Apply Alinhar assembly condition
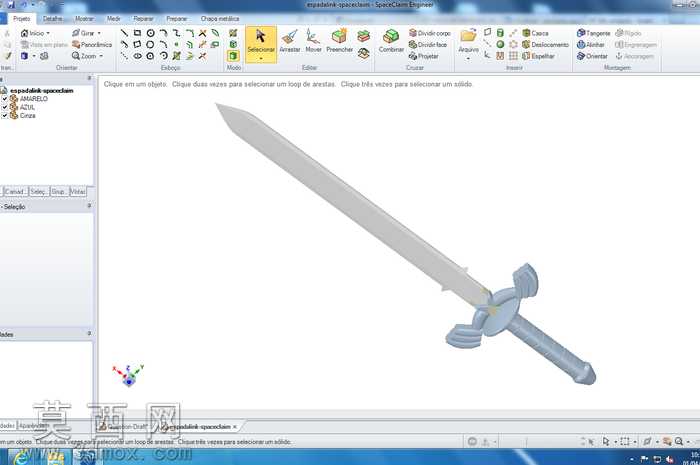The height and width of the screenshot is (465, 700). click(591, 45)
